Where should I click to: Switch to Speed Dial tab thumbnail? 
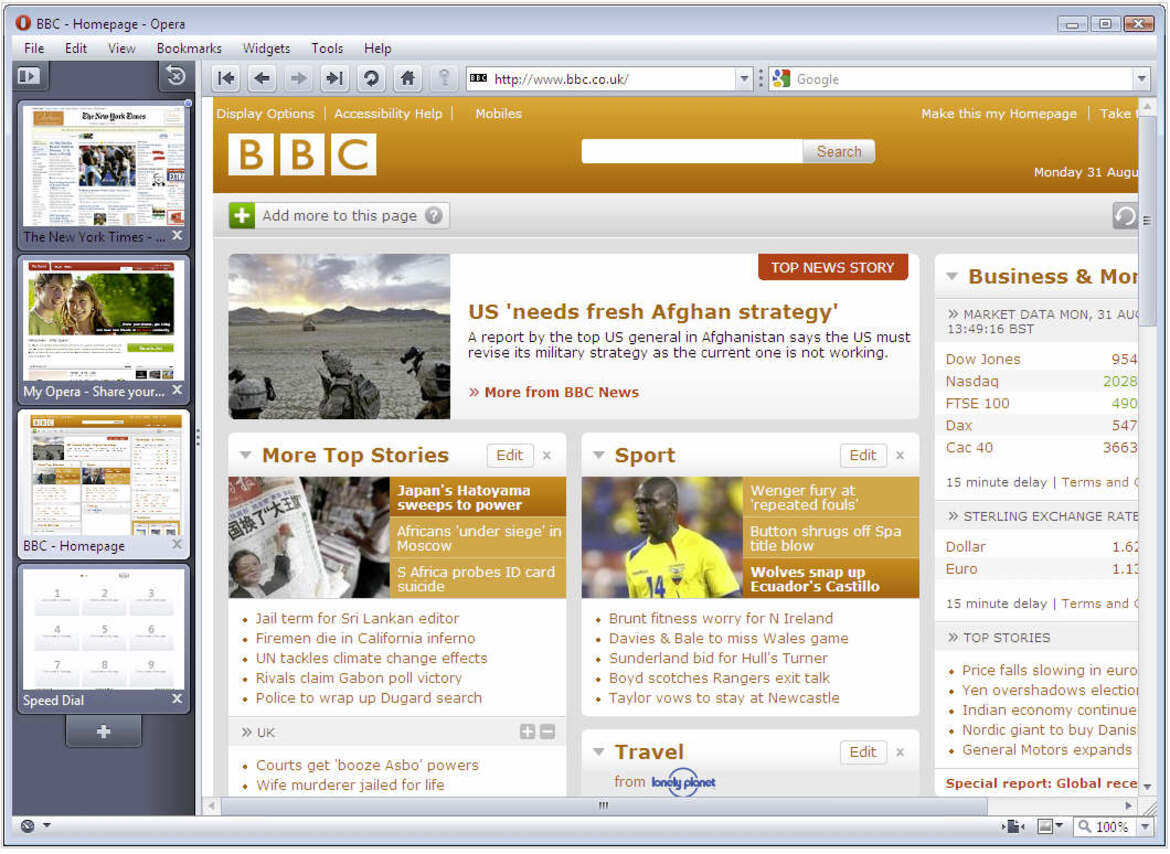pos(104,629)
